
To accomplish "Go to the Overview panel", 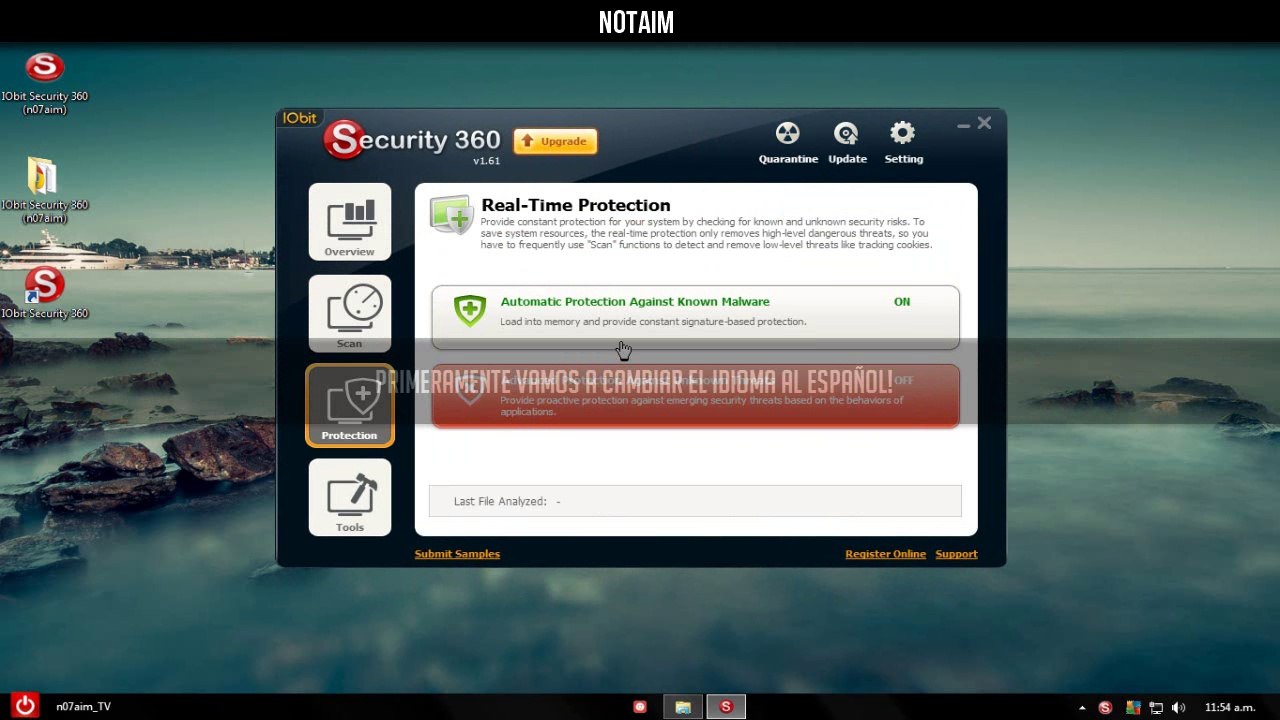I will pyautogui.click(x=350, y=222).
